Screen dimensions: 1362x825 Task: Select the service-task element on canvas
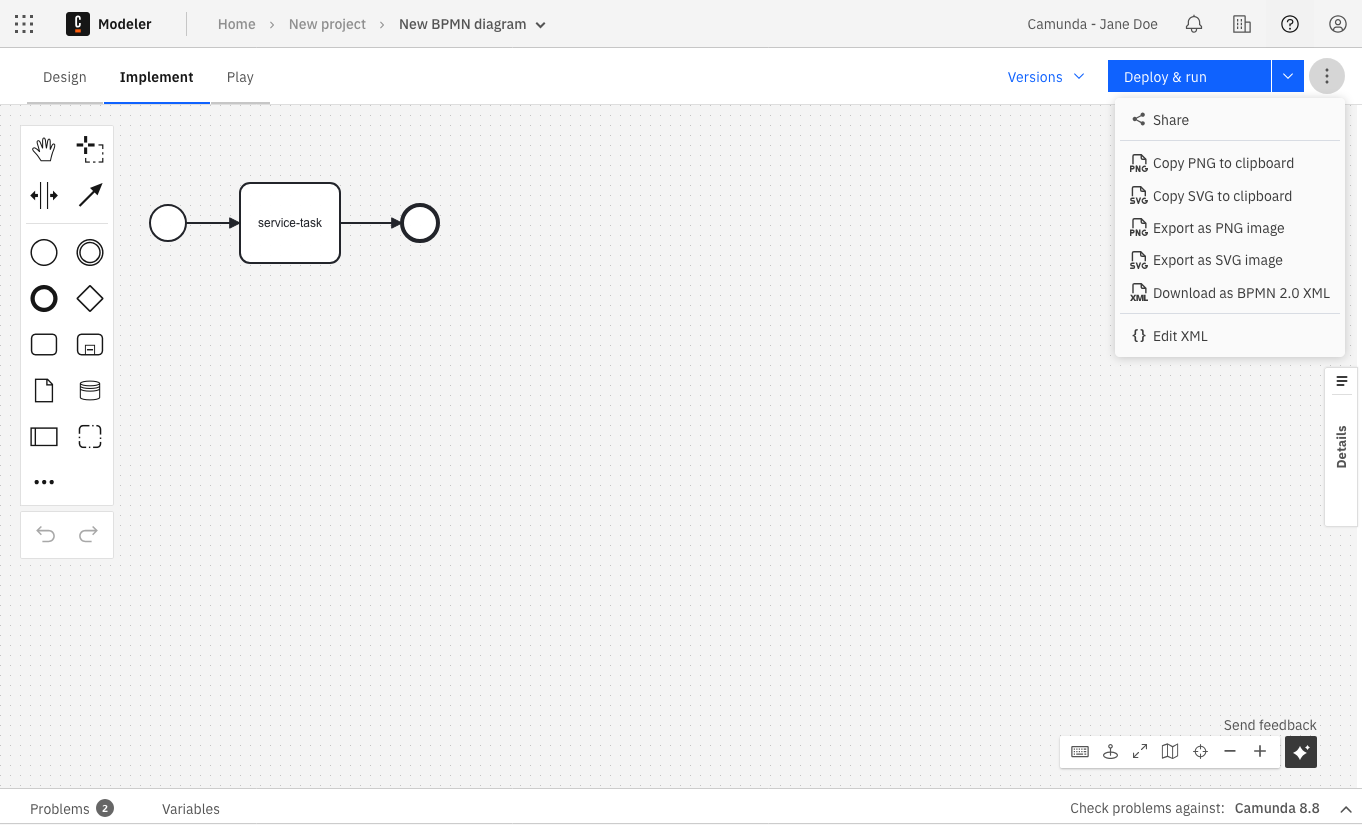[290, 223]
